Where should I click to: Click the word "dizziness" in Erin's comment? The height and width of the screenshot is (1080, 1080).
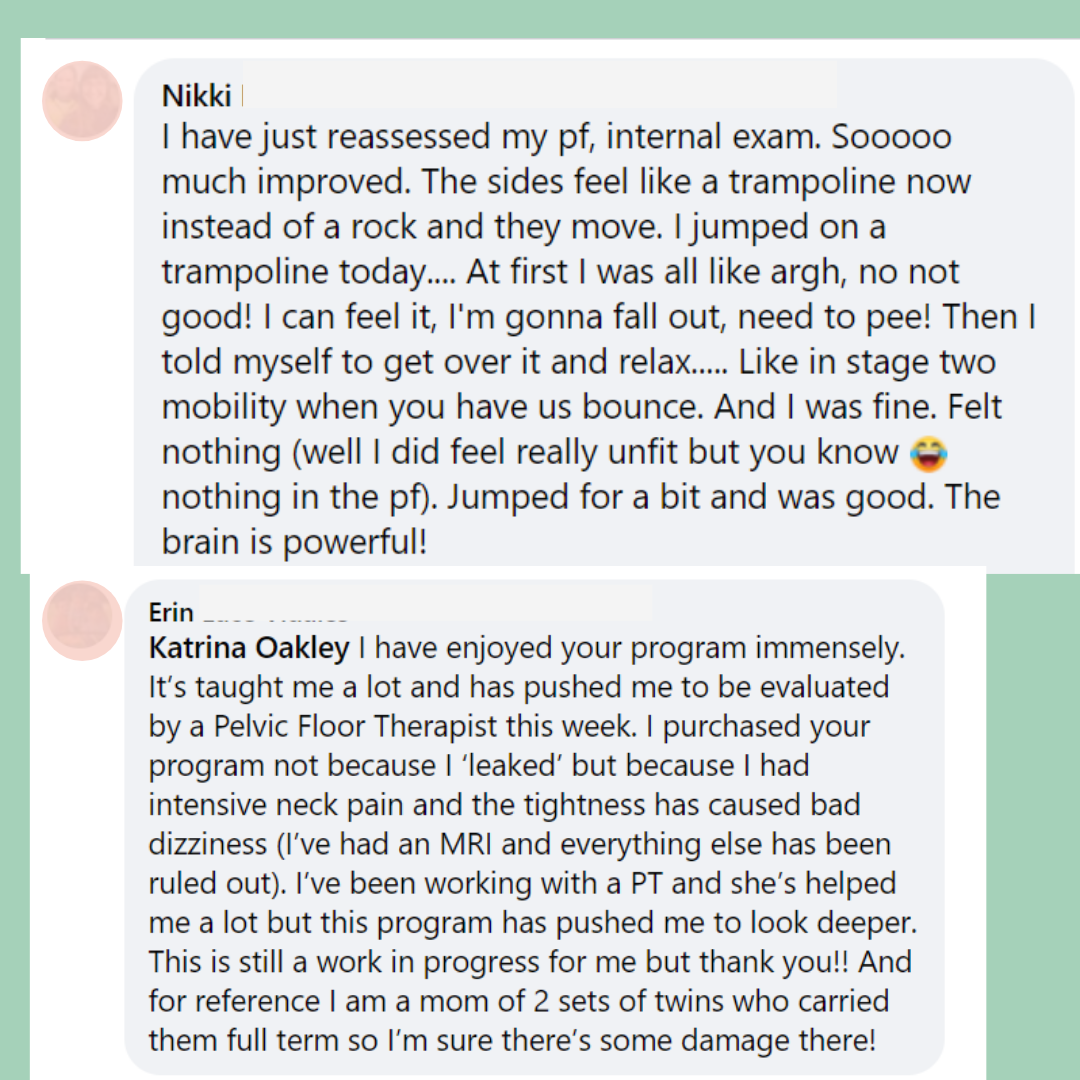[x=206, y=844]
